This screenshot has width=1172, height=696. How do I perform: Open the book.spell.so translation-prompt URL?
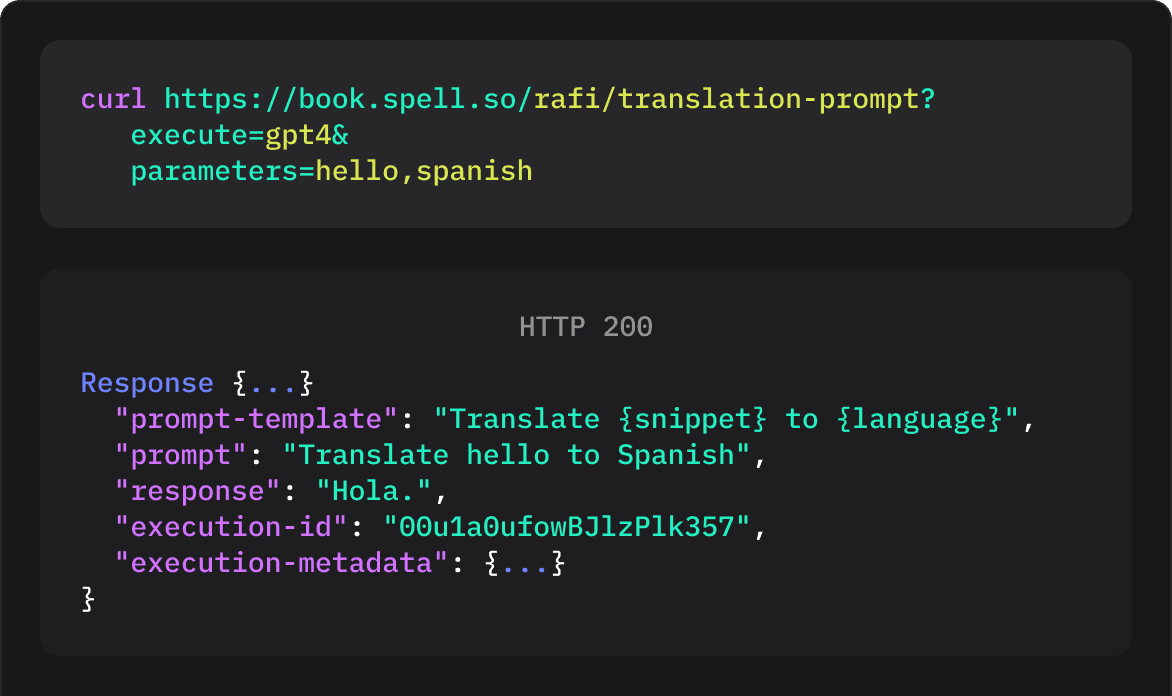pyautogui.click(x=549, y=100)
